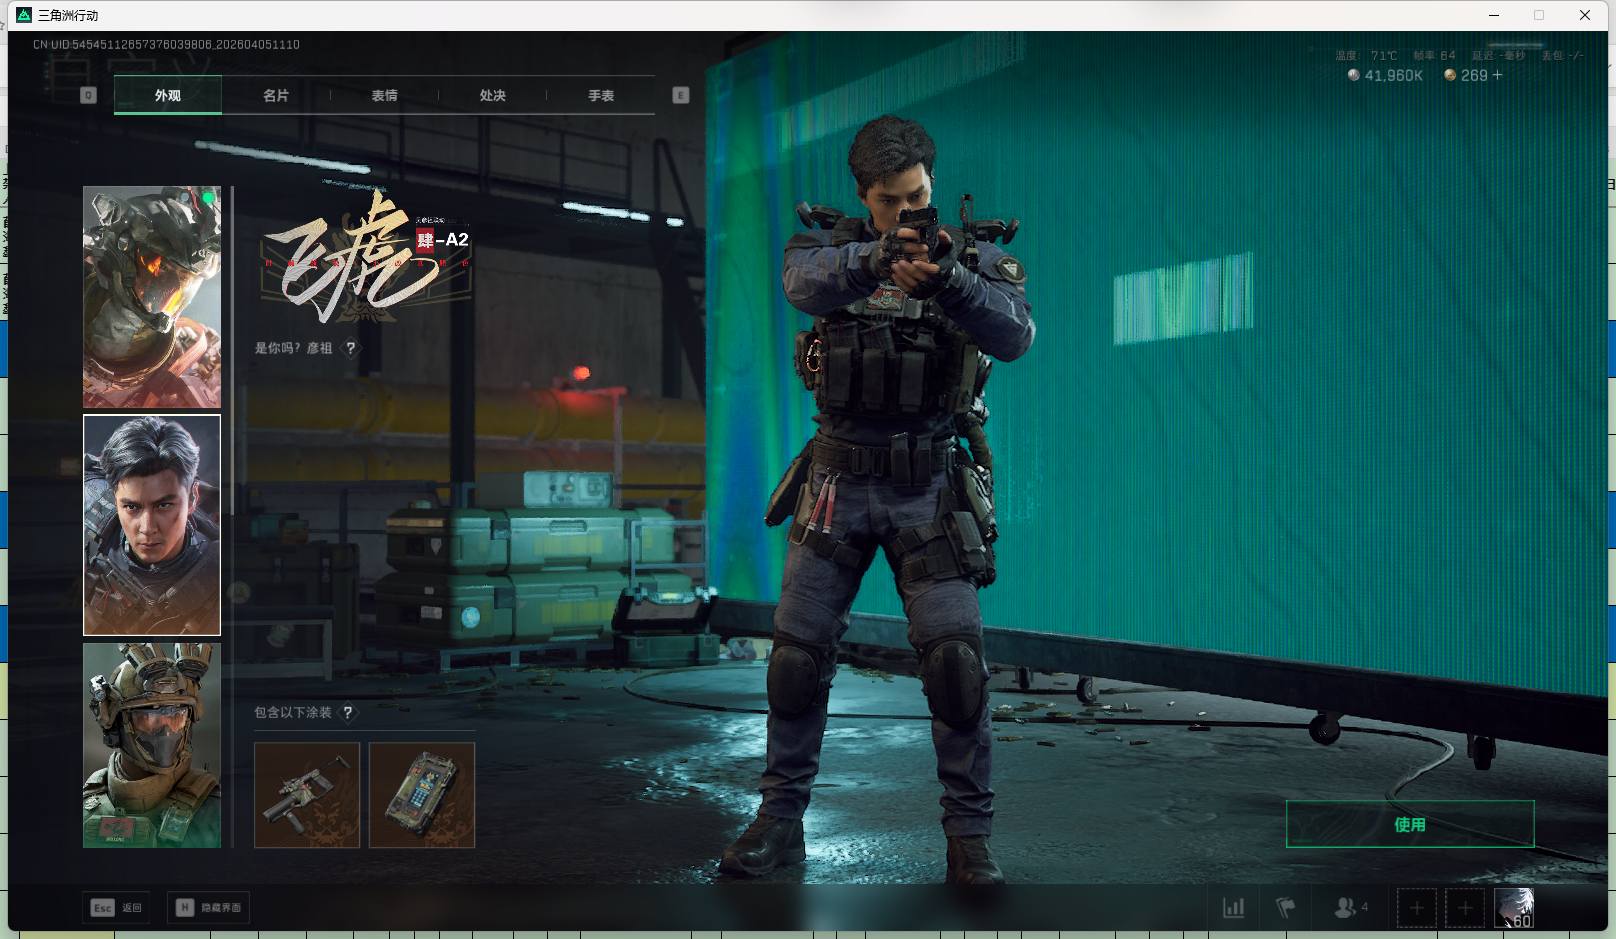Click the plus to add 269 currency
The width and height of the screenshot is (1616, 939).
click(x=1497, y=75)
